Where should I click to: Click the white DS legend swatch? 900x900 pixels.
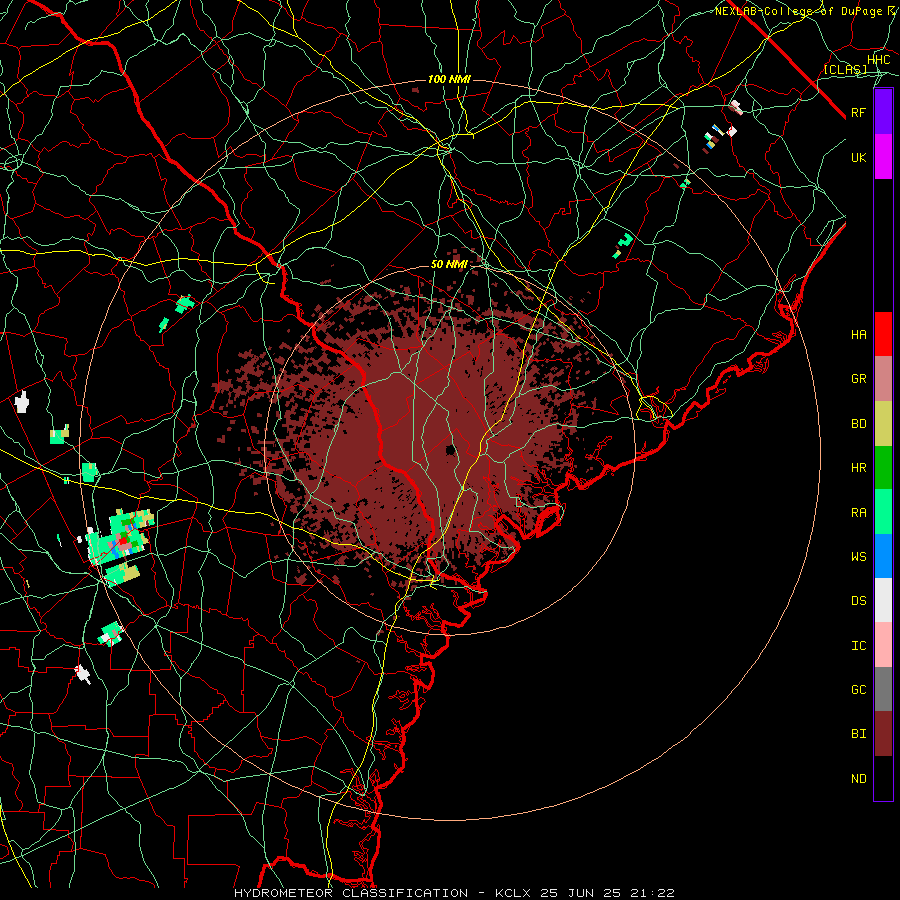pos(883,600)
